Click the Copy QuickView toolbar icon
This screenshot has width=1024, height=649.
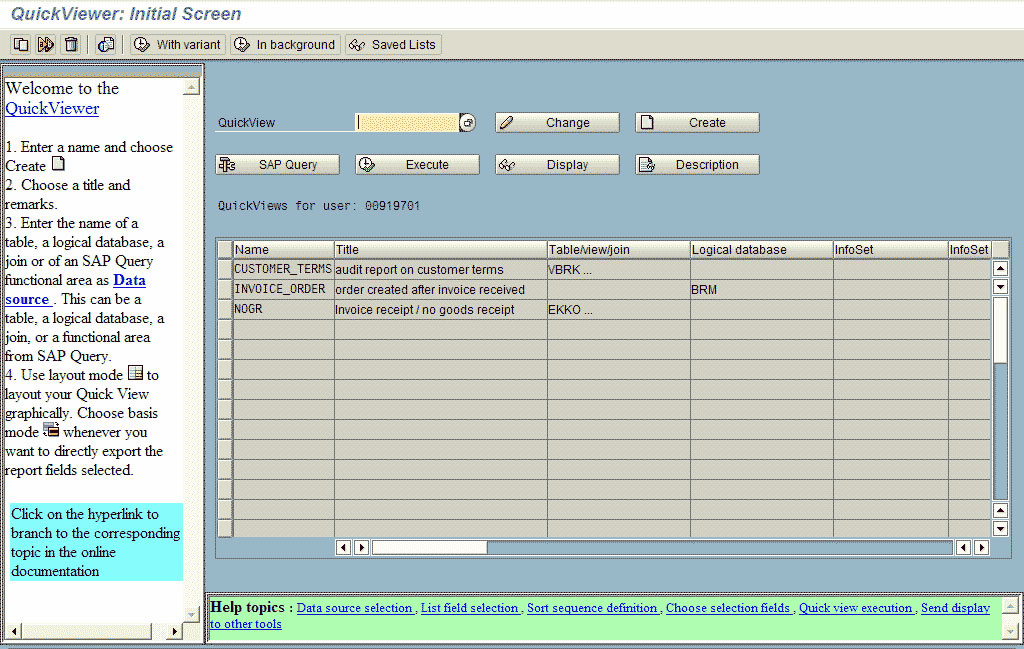point(21,44)
